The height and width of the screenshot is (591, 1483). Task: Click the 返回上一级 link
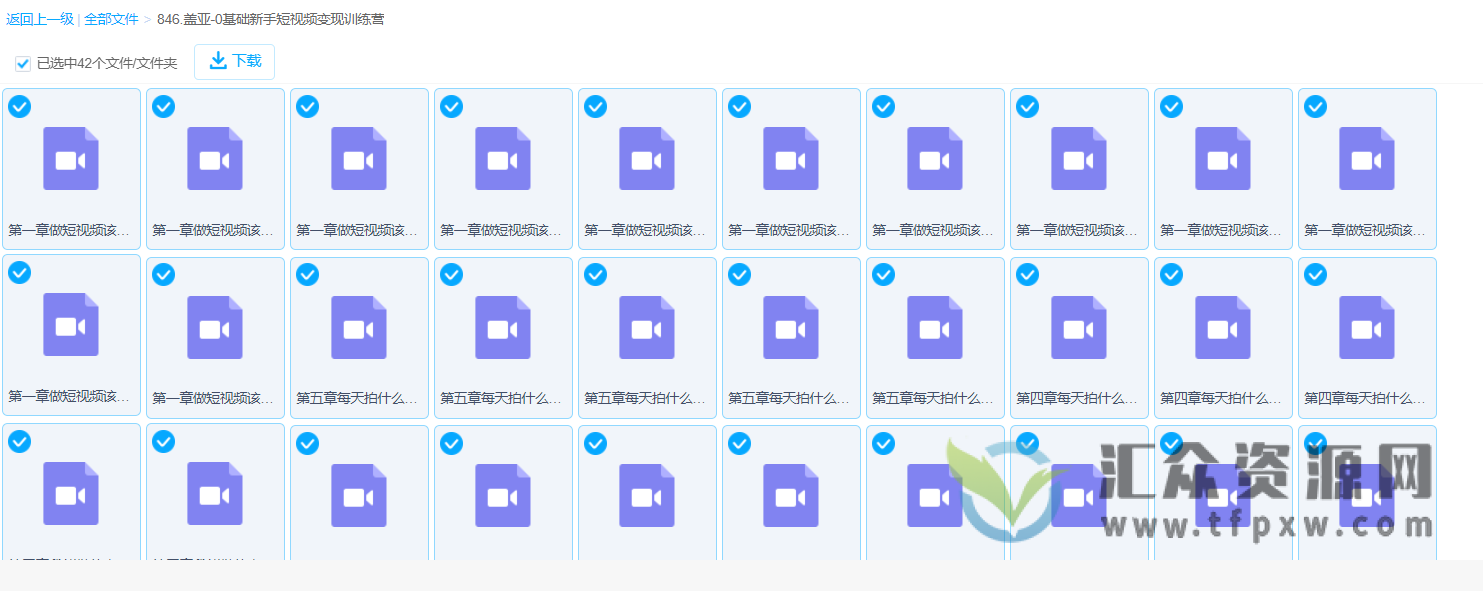coord(36,18)
